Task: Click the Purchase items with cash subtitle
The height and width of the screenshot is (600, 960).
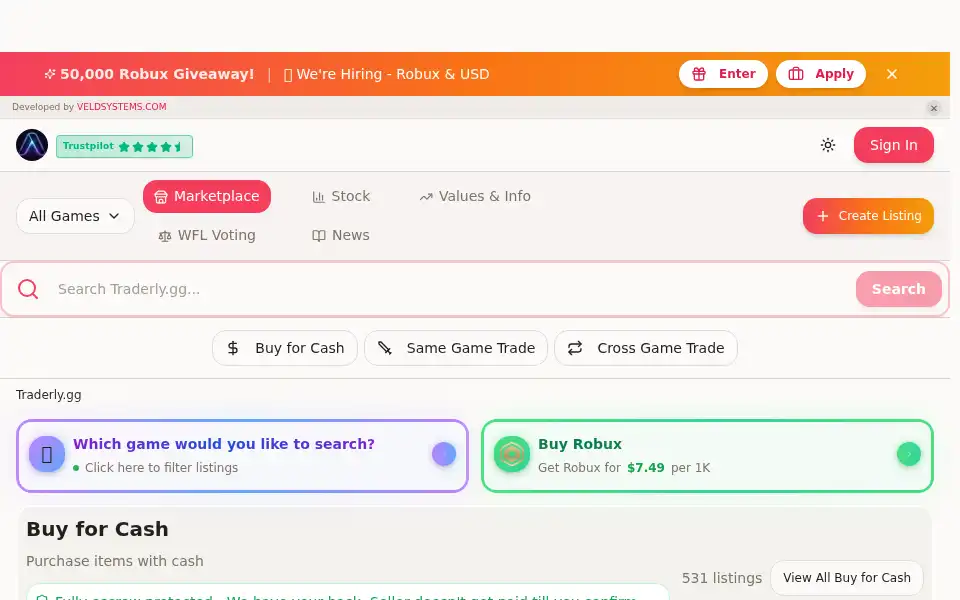Action: tap(115, 561)
